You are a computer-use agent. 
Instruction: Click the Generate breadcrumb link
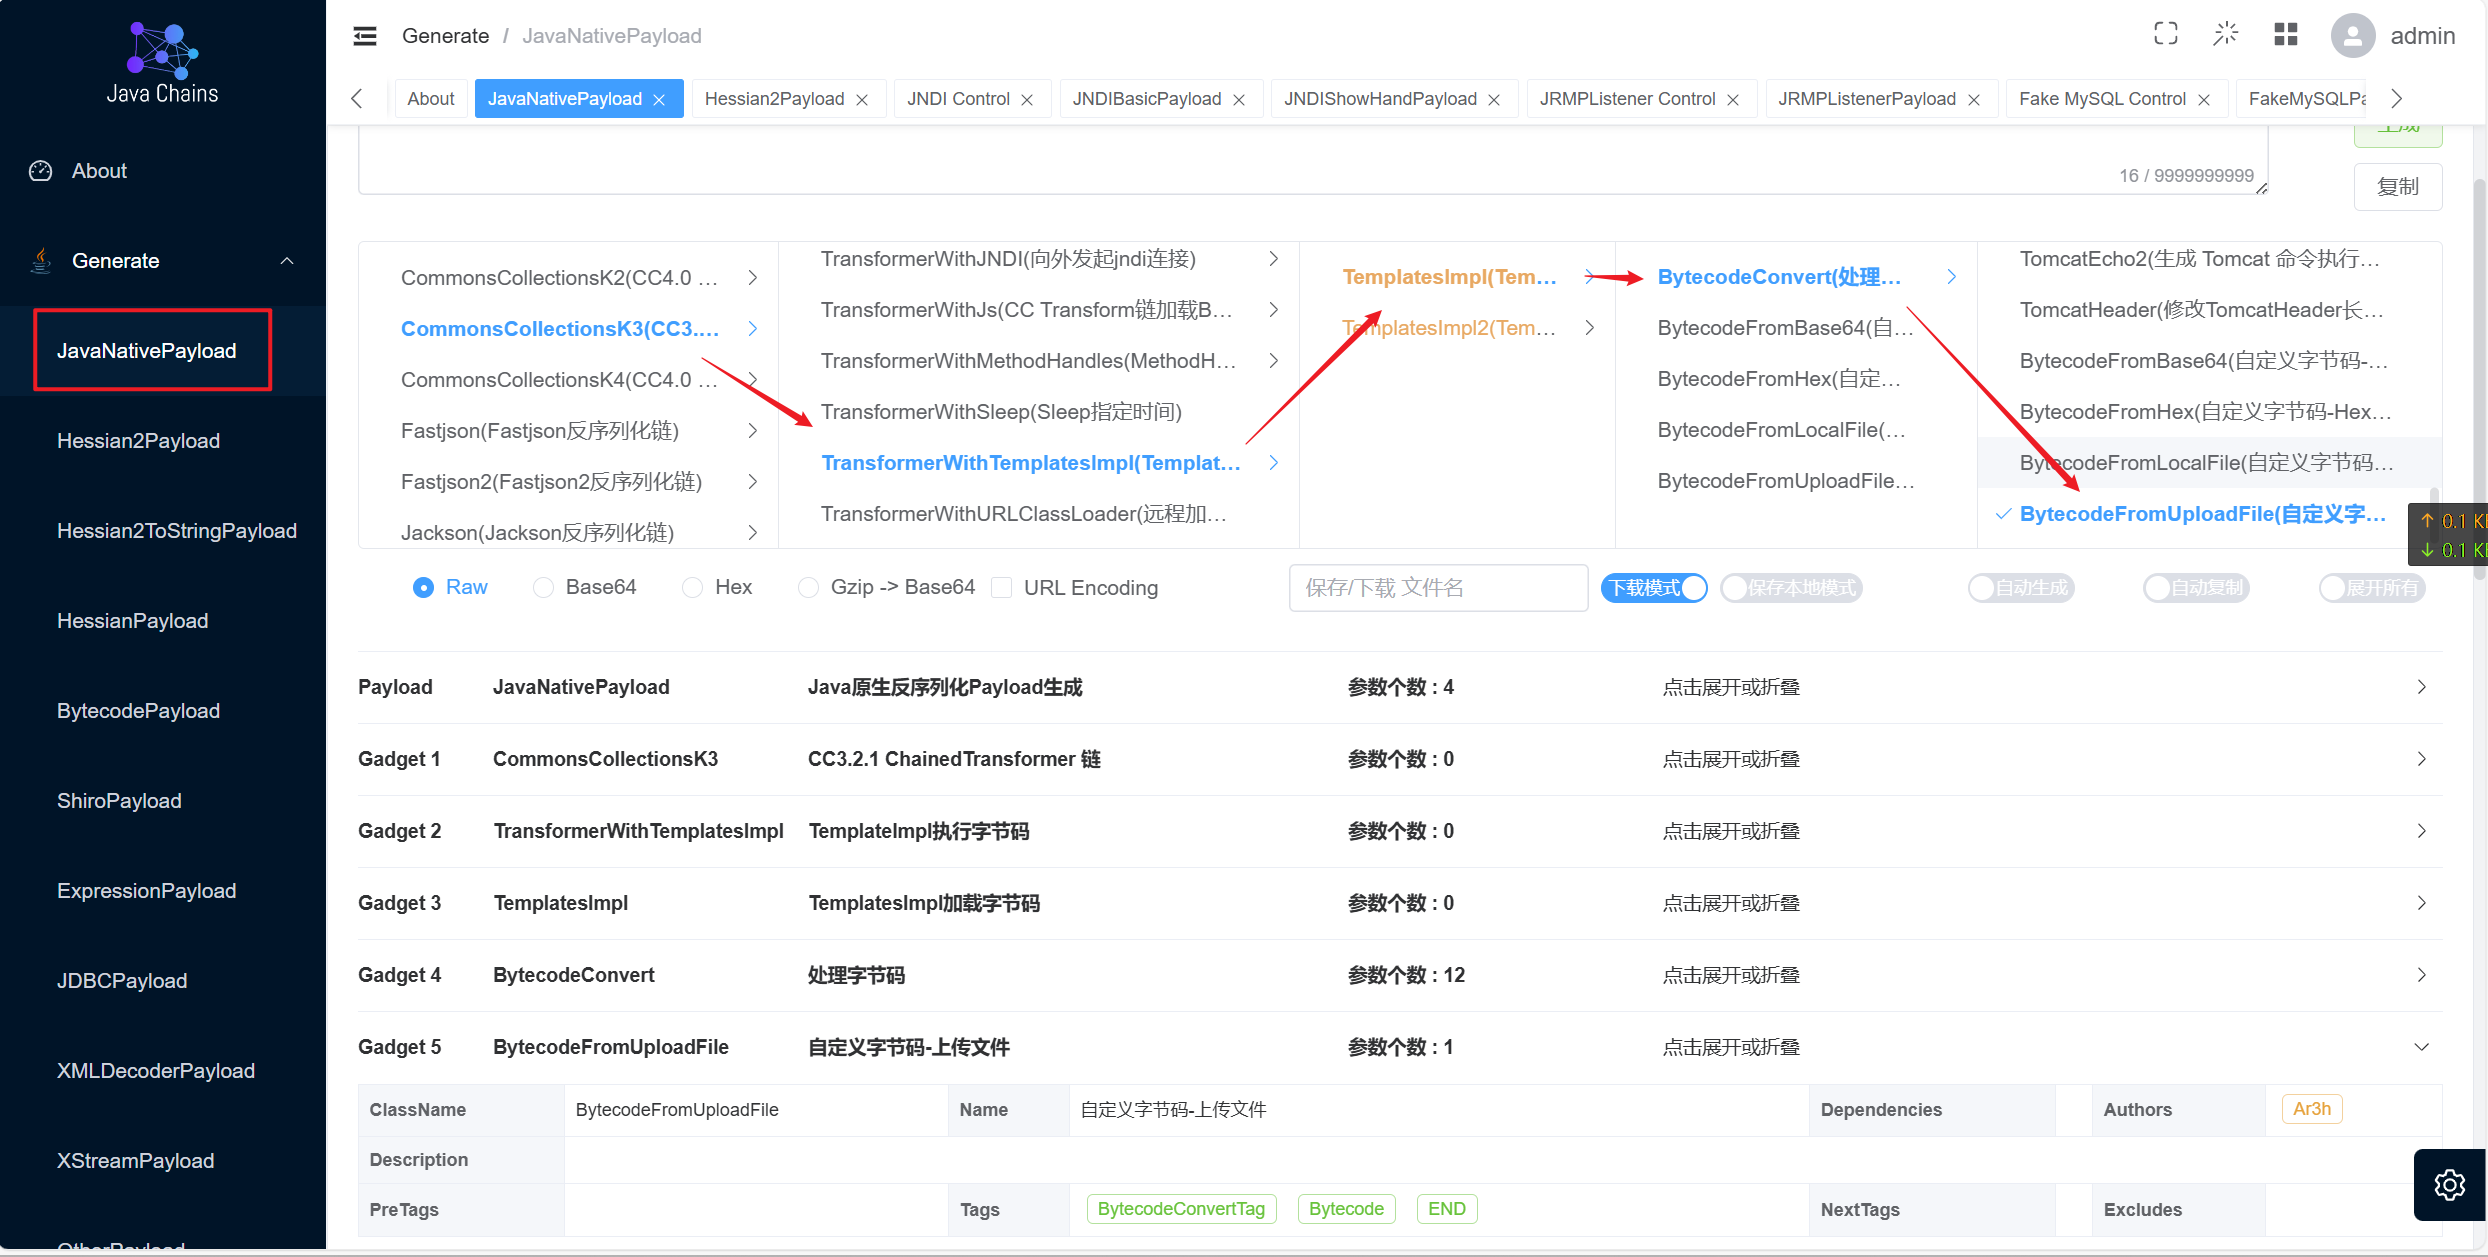445,36
